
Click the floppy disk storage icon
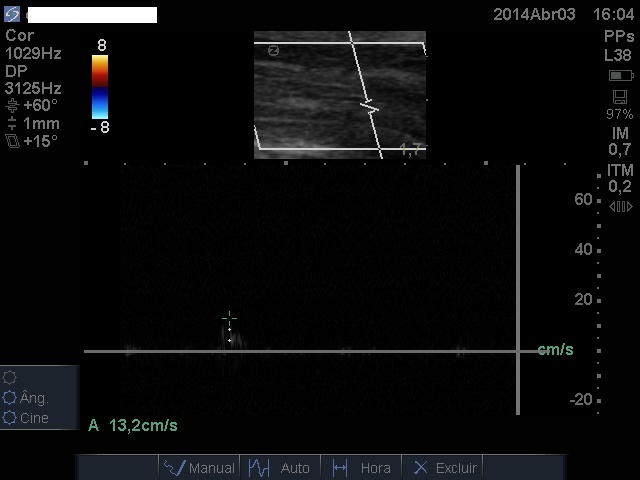pyautogui.click(x=620, y=97)
